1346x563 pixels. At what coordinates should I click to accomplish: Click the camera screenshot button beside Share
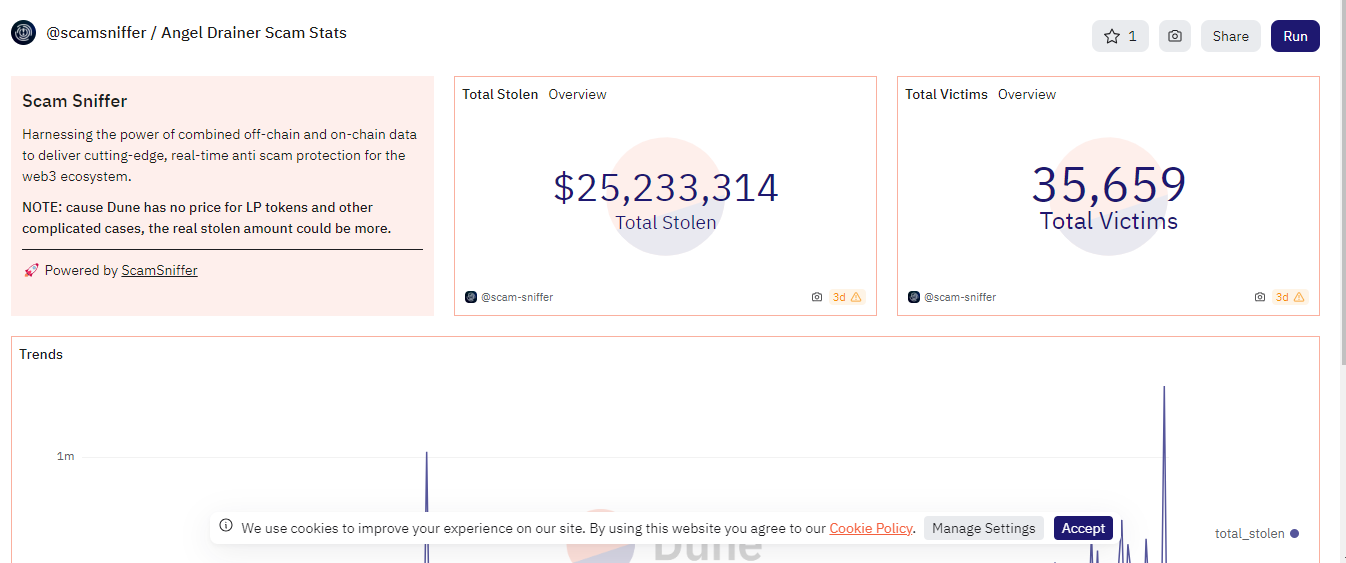(x=1175, y=36)
